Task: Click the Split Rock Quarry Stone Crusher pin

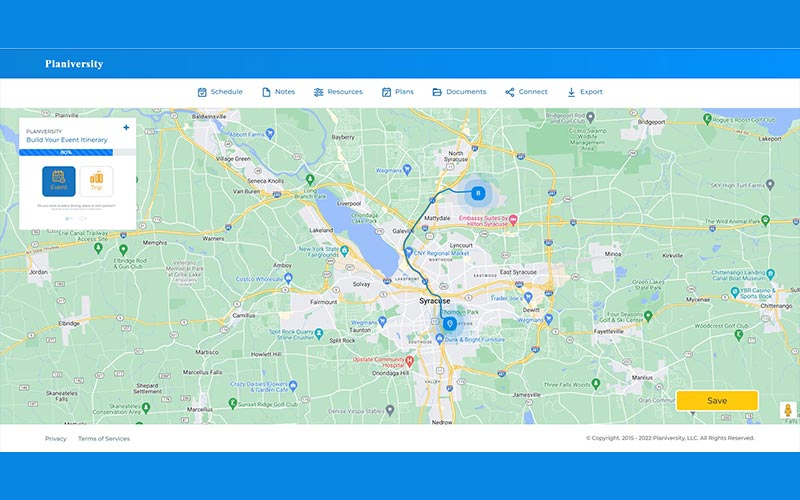Action: pyautogui.click(x=319, y=334)
